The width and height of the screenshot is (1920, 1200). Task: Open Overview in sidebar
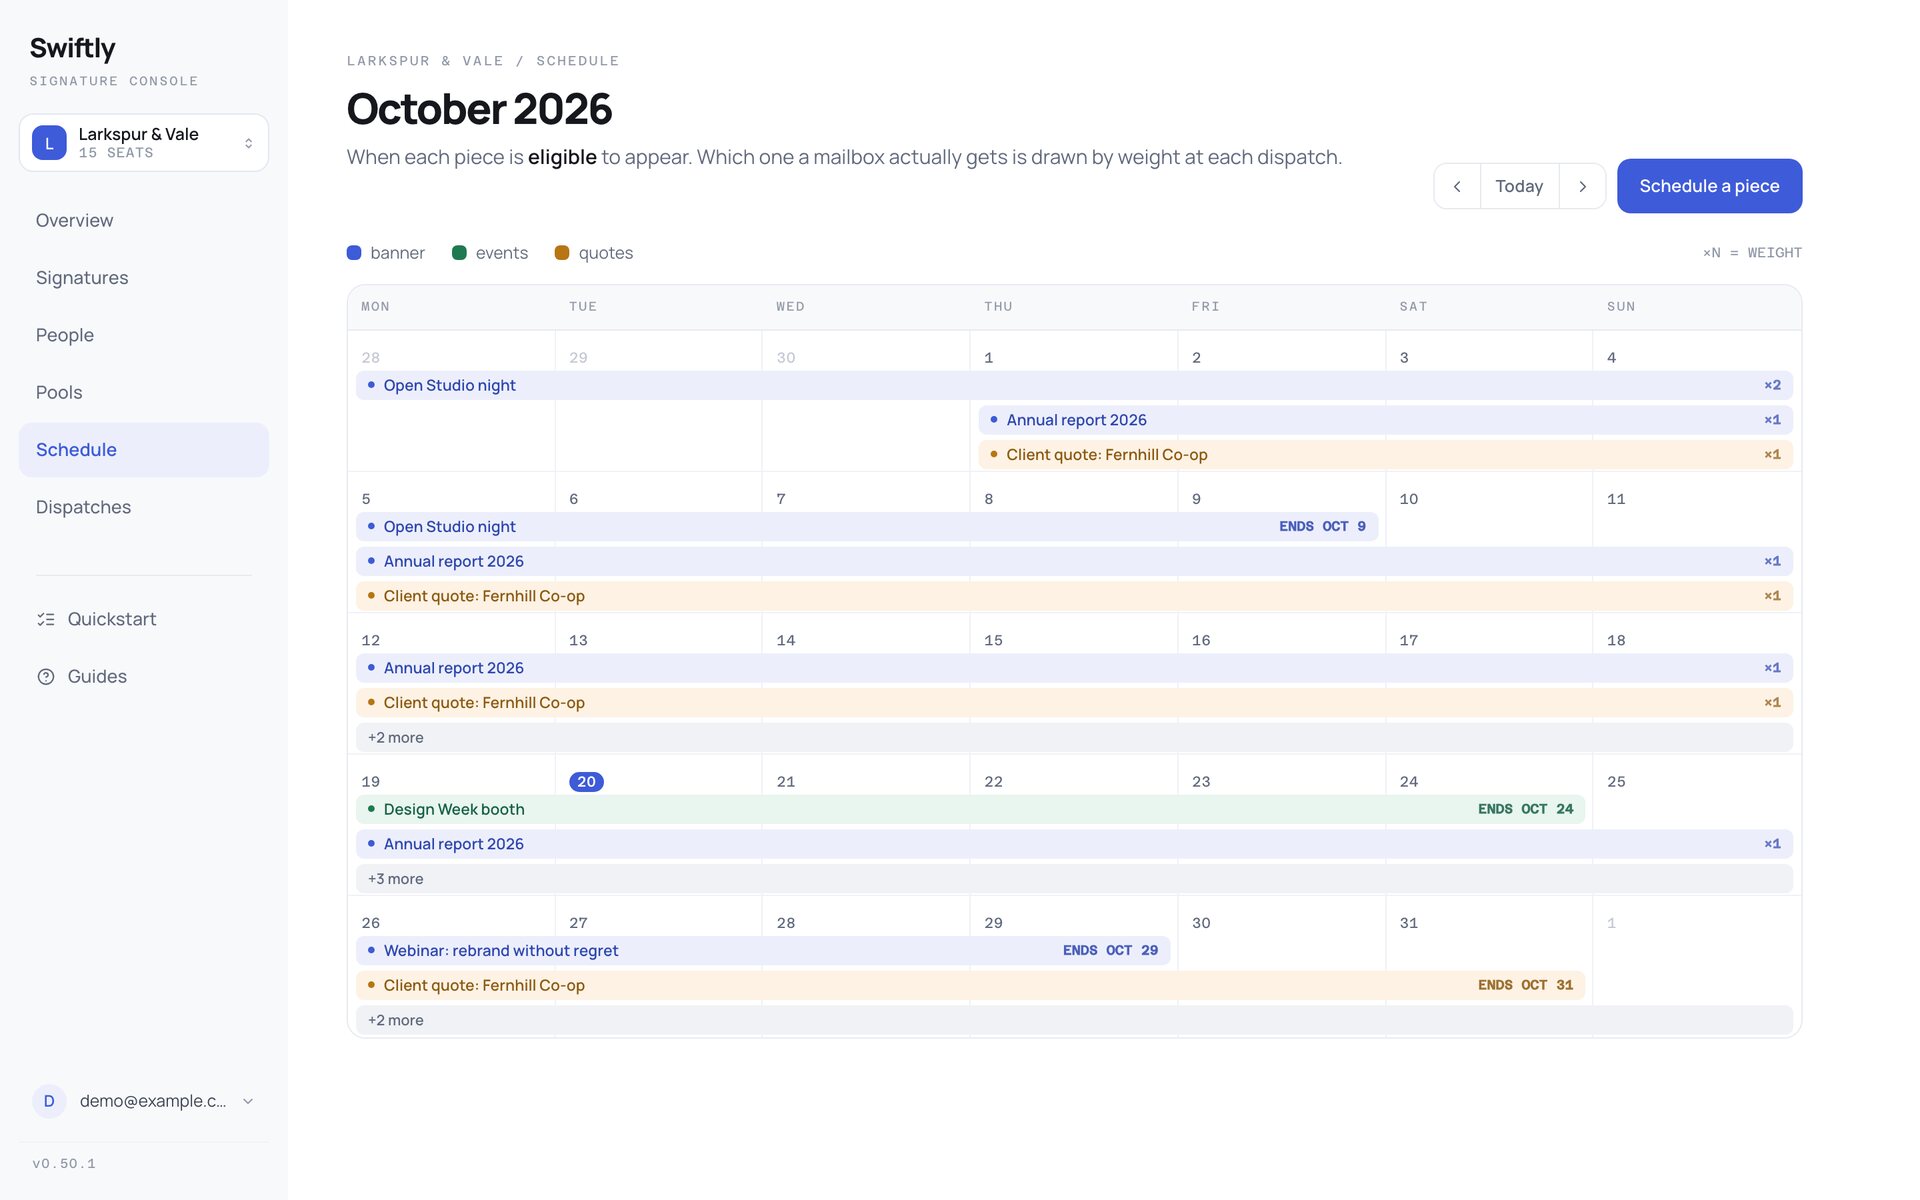click(144, 220)
